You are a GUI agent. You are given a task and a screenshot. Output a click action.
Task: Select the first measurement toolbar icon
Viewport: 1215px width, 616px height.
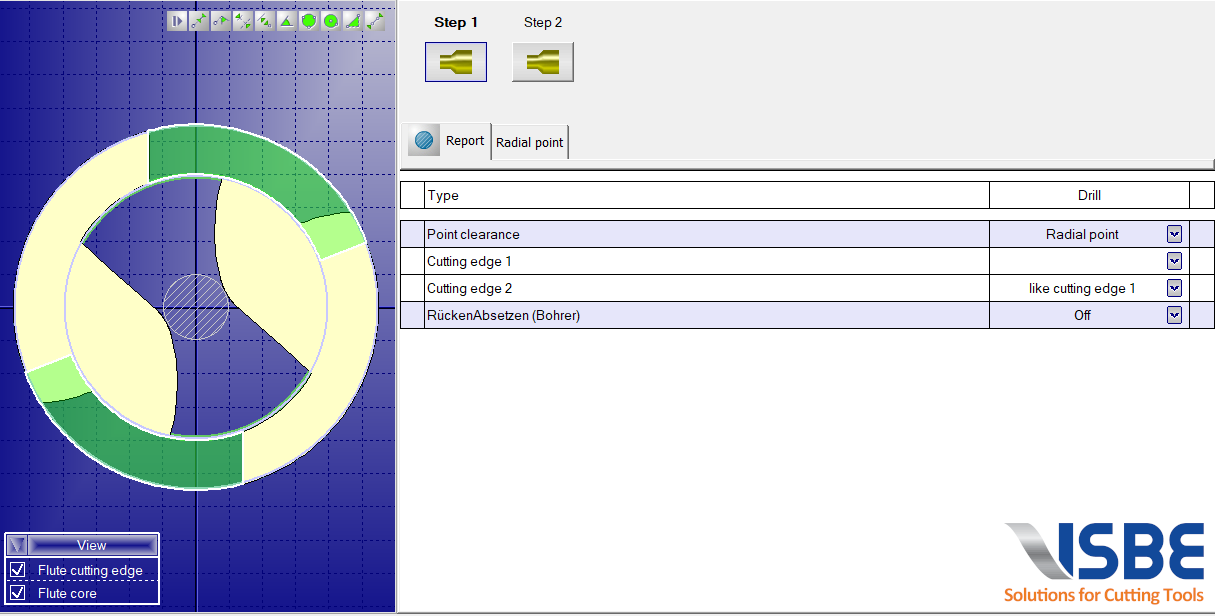178,20
